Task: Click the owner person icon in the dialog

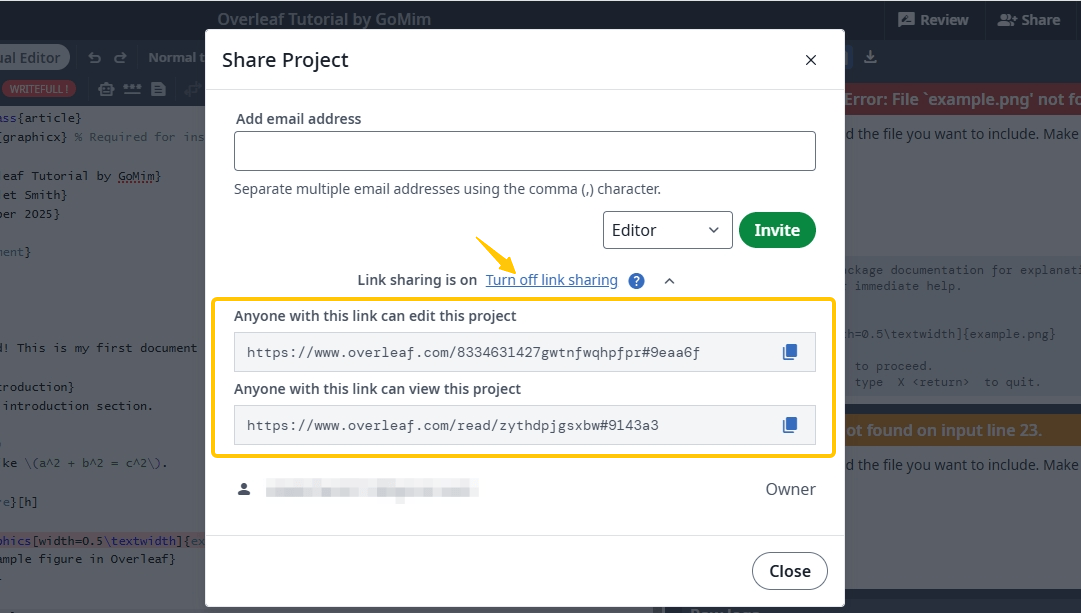Action: (x=245, y=489)
